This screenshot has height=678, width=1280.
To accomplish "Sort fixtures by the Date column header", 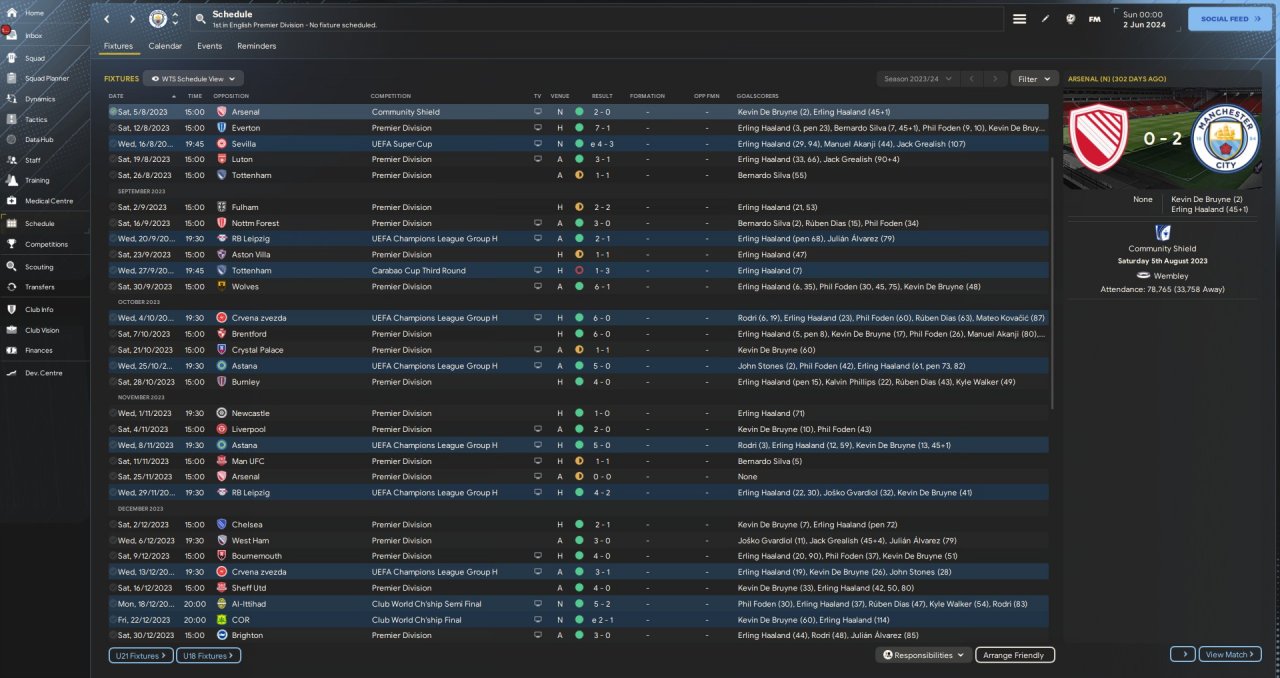I will (x=117, y=96).
